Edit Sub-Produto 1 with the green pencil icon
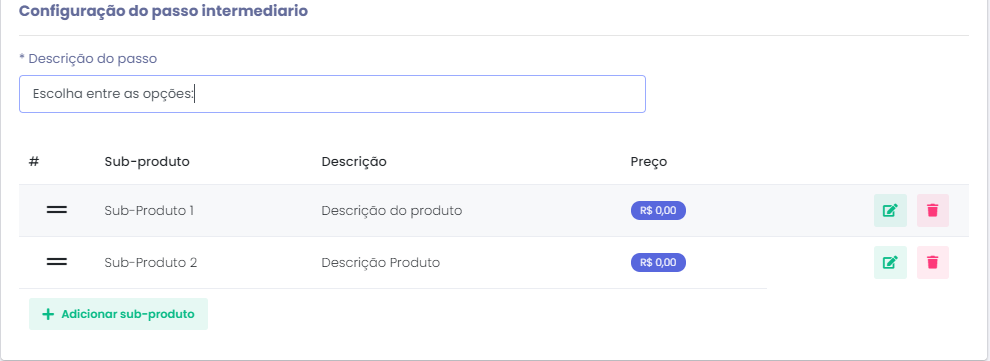This screenshot has width=990, height=361. coord(890,211)
